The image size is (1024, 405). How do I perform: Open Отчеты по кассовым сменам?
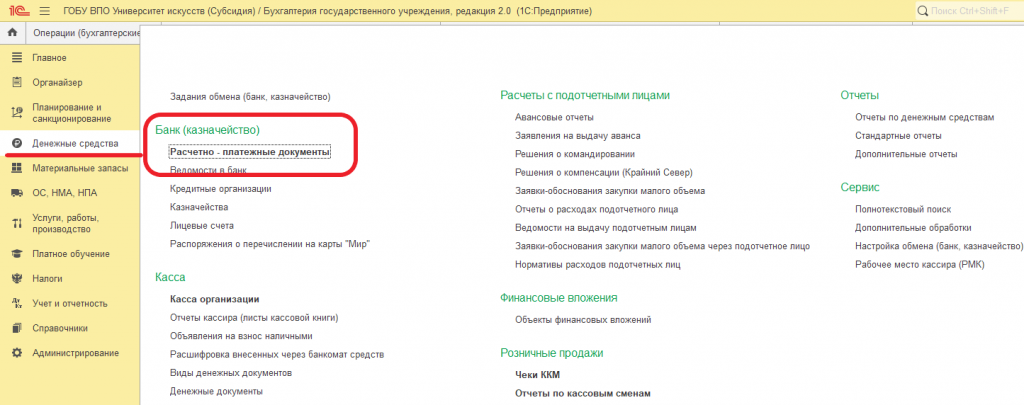coord(583,393)
